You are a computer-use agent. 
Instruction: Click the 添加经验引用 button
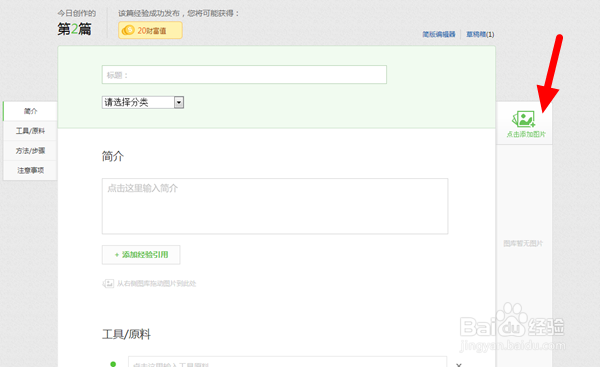click(x=141, y=254)
